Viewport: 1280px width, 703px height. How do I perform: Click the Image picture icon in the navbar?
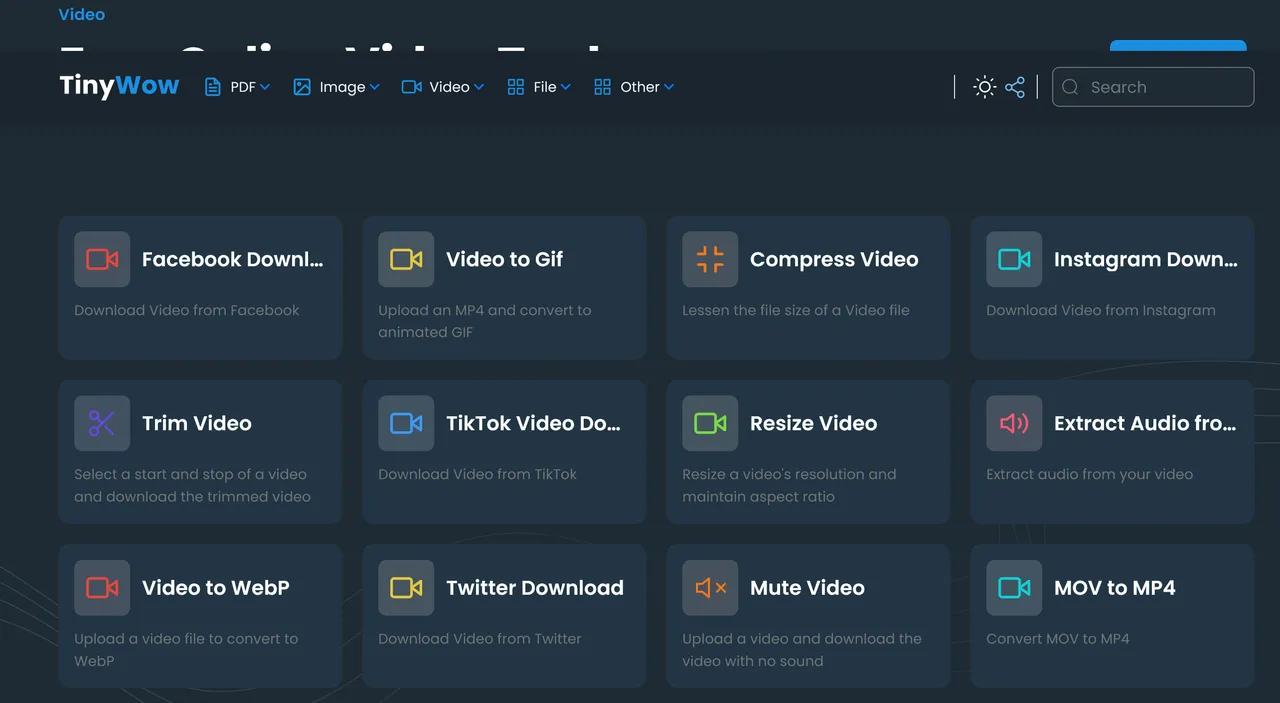302,87
